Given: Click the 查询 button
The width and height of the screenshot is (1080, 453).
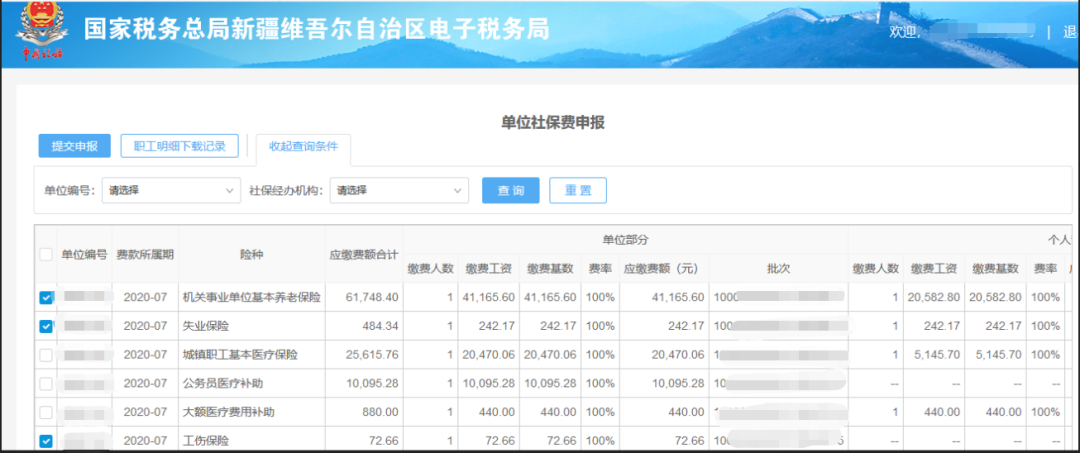Looking at the screenshot, I should tap(510, 191).
